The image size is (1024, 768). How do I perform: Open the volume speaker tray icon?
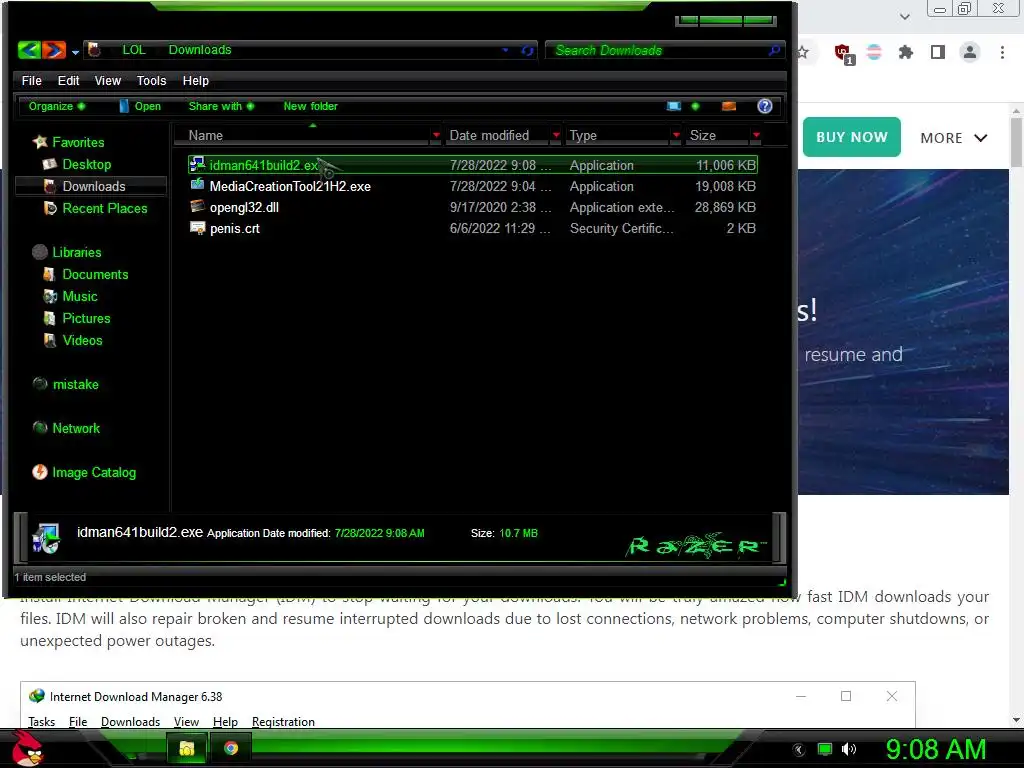(848, 749)
